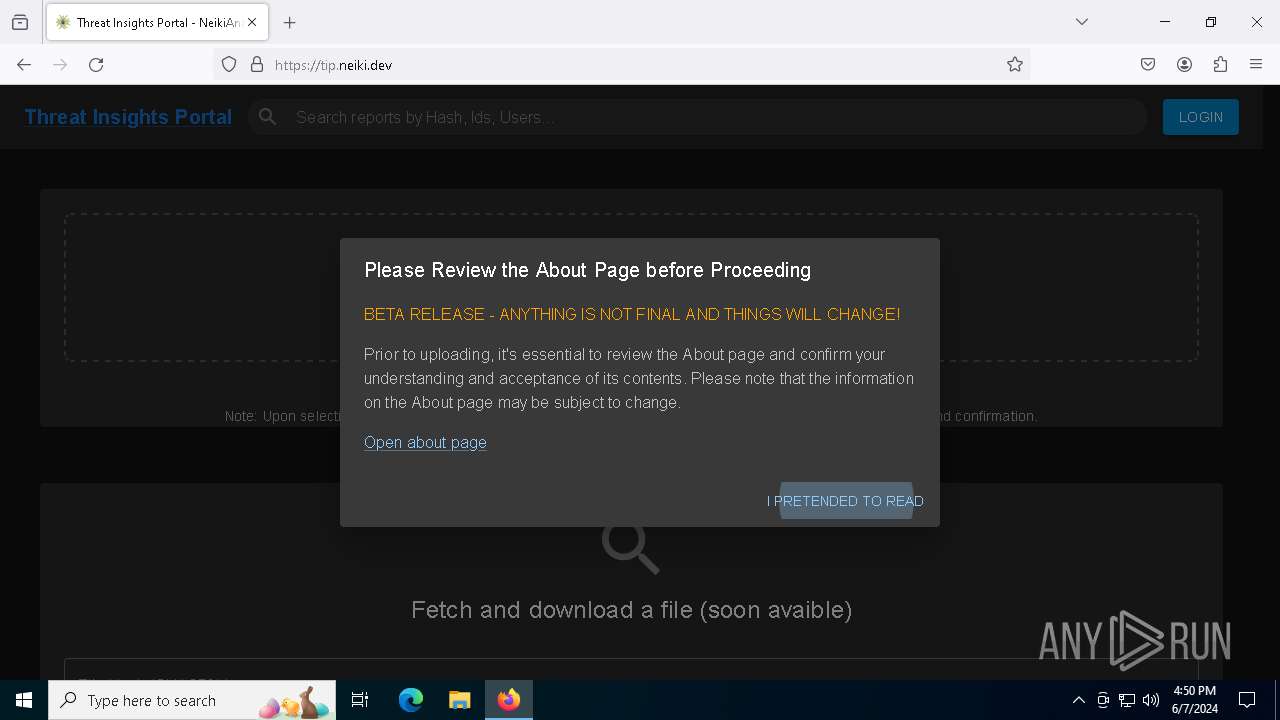
Task: Open the Firefox application hamburger menu
Action: tap(1256, 65)
